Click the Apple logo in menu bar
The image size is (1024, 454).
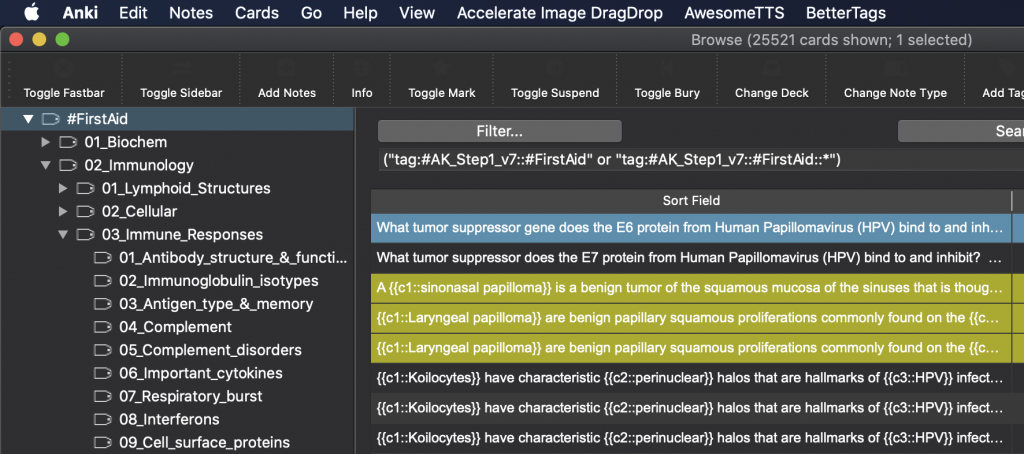(x=31, y=13)
